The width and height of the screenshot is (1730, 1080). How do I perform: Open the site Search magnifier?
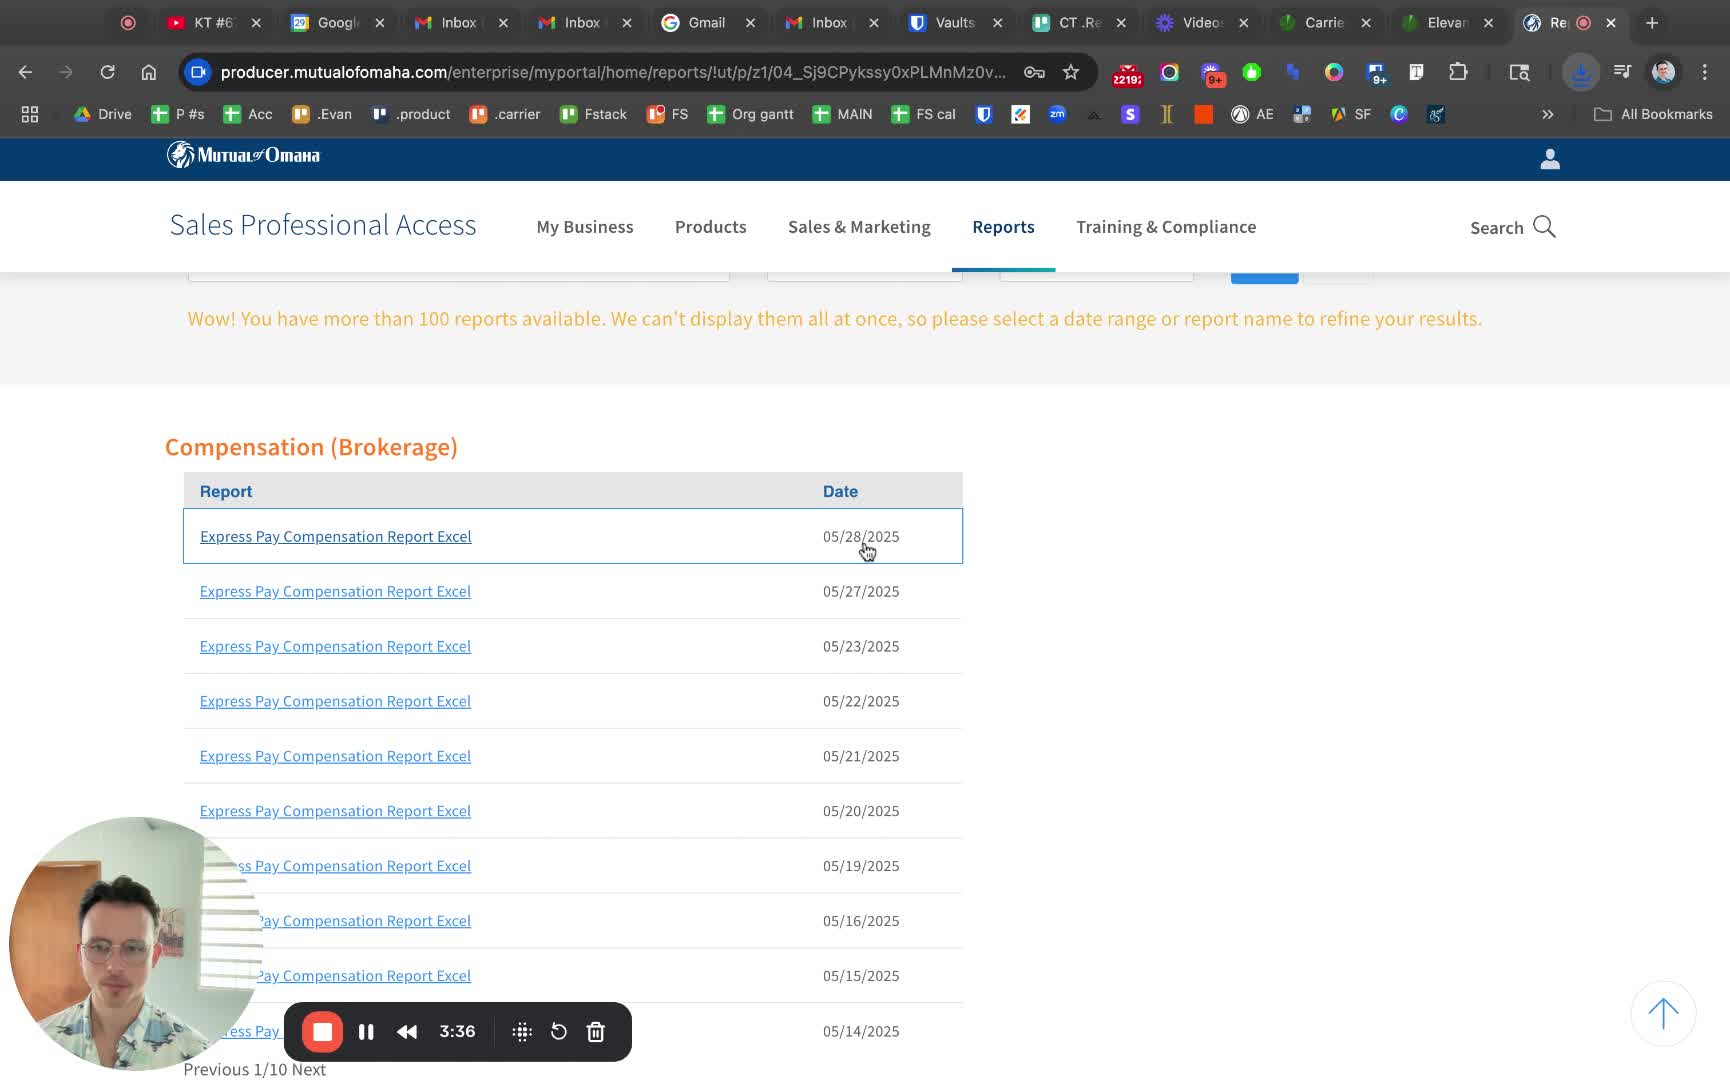(x=1544, y=227)
